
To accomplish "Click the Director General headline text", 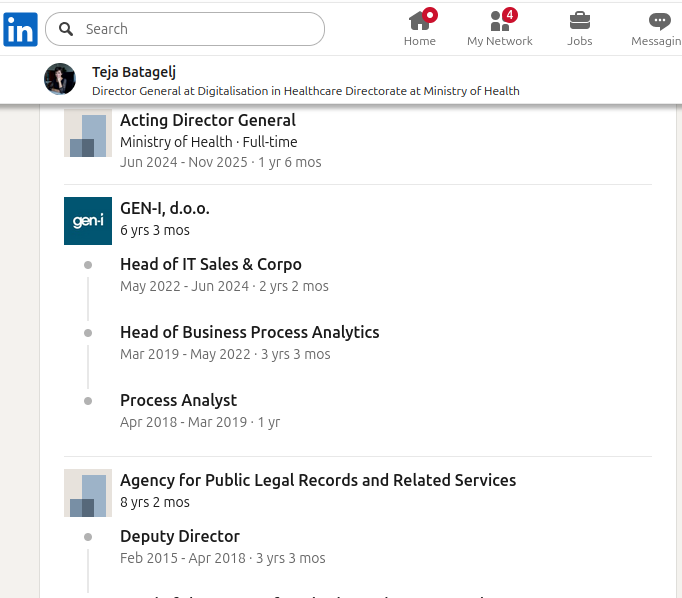I will (x=306, y=91).
